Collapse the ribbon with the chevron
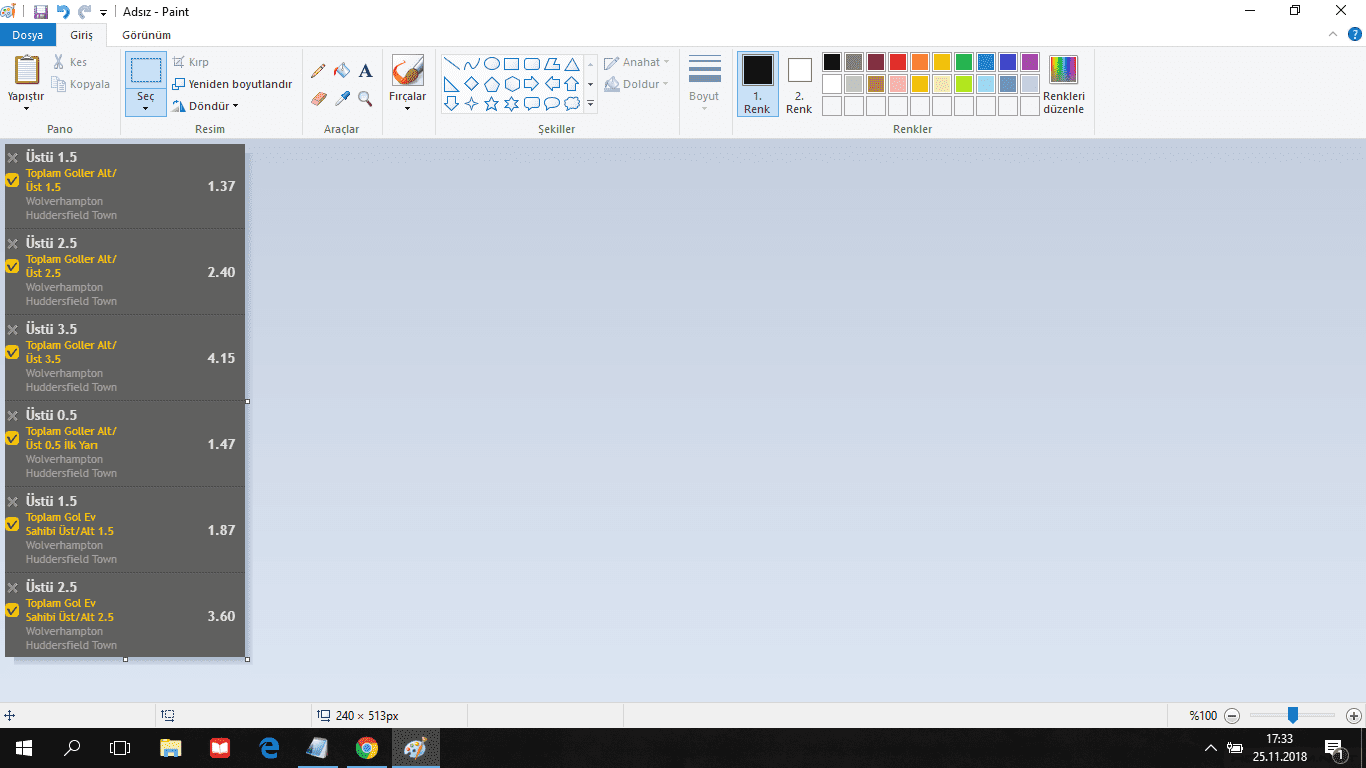The height and width of the screenshot is (768, 1366). (1332, 34)
